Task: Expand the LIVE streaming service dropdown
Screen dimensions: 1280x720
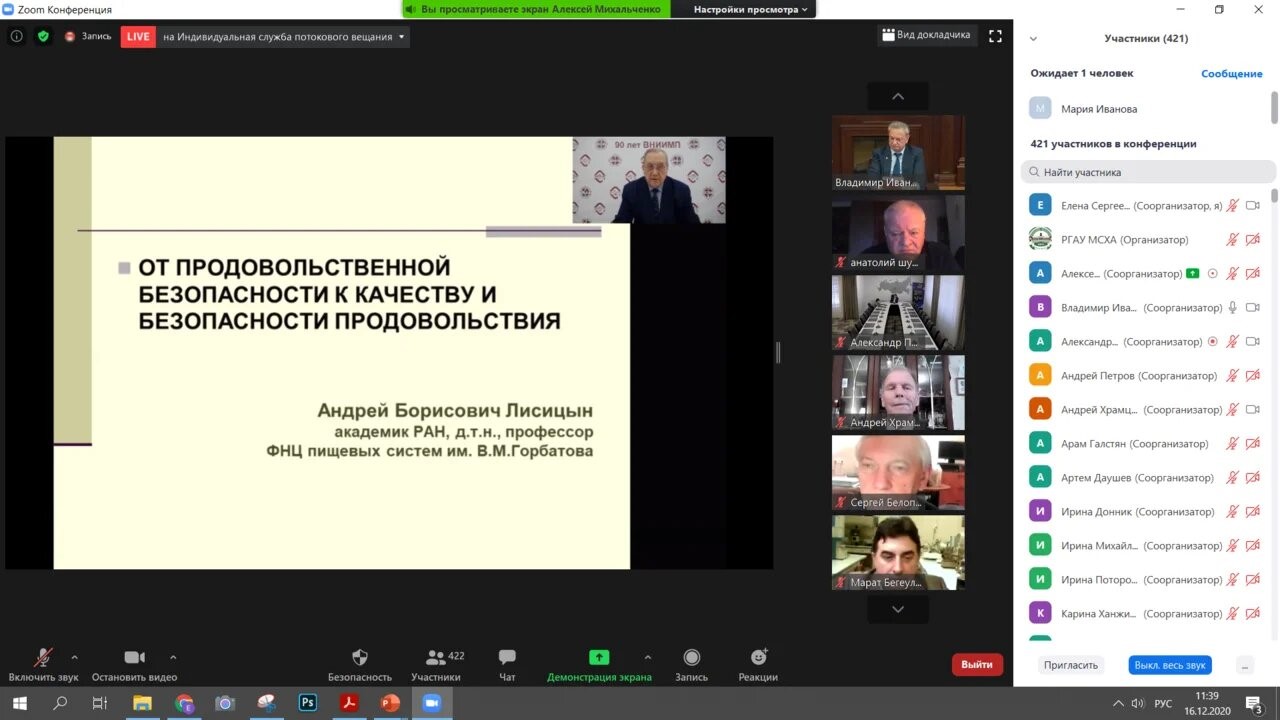Action: 402,37
